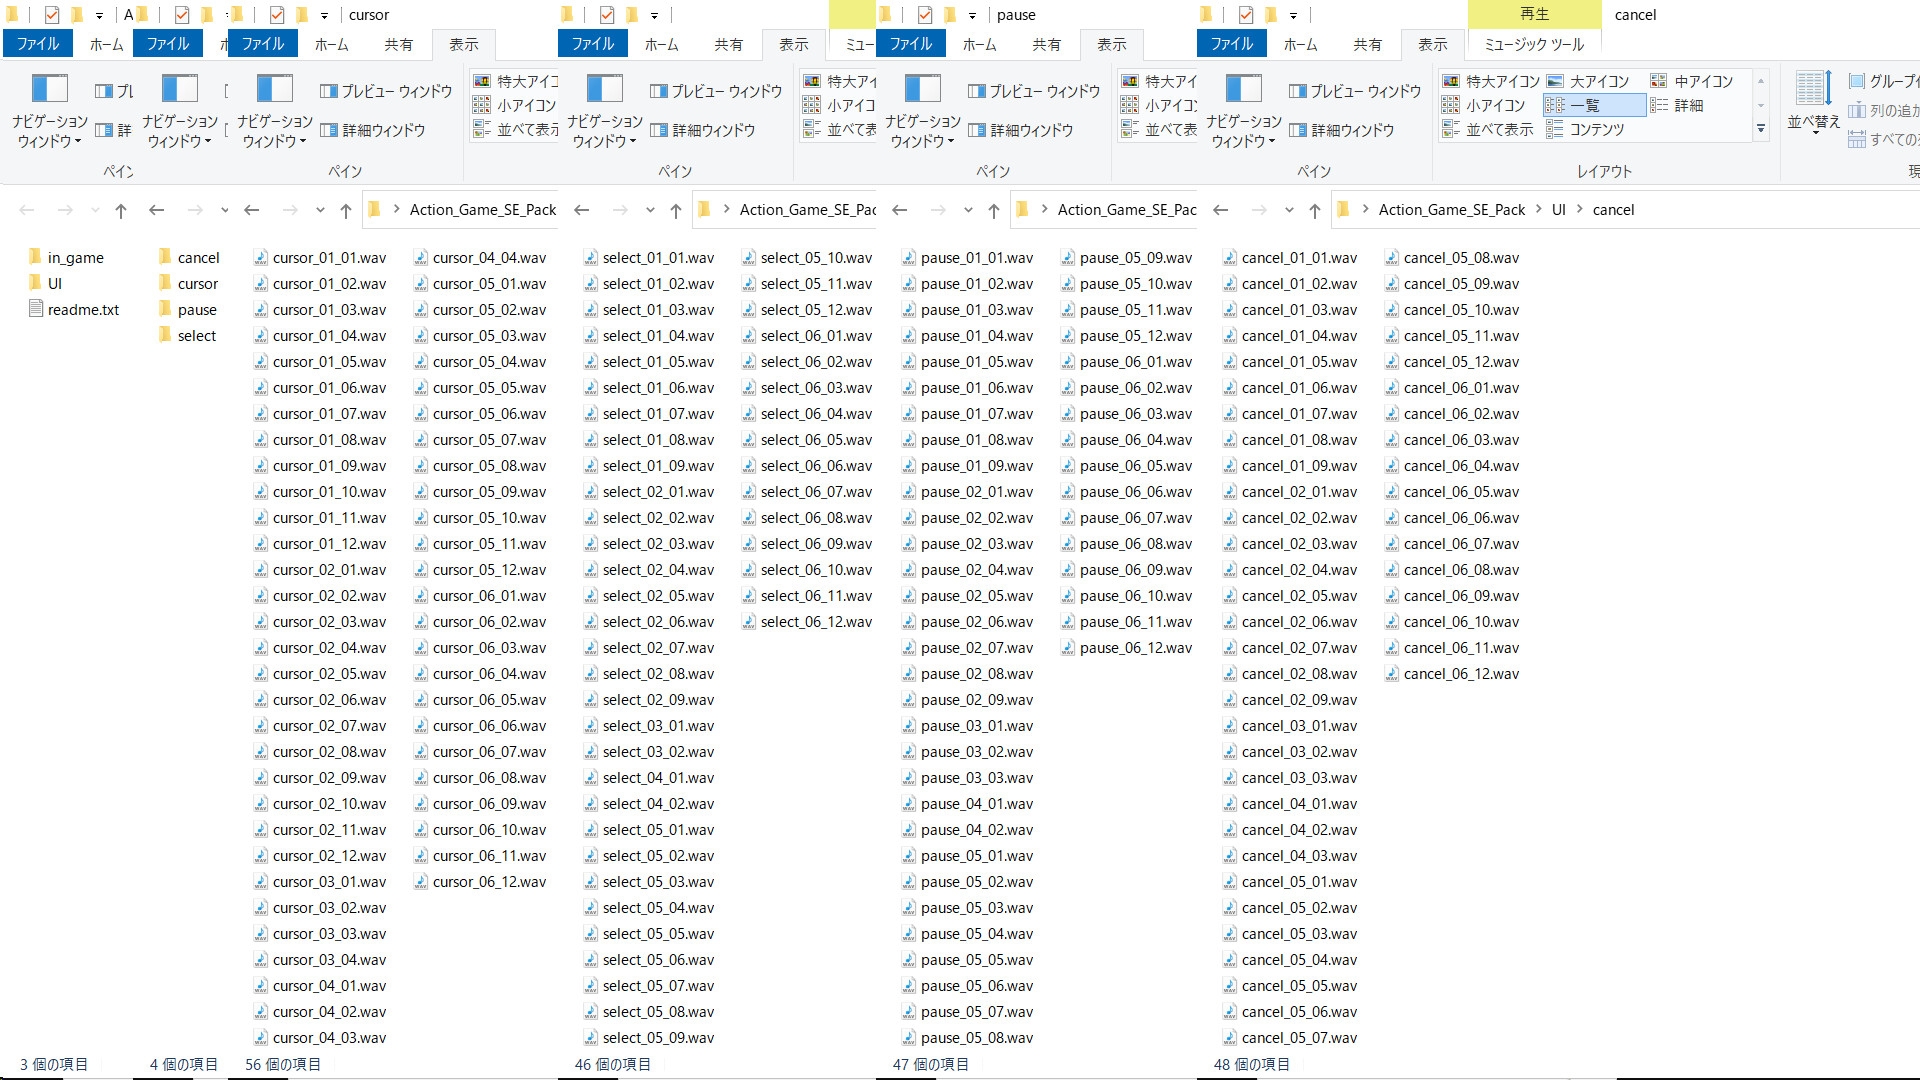The image size is (1920, 1080).
Task: Click the Properties checkmark icon in cursor window title bar
Action: coord(277,15)
